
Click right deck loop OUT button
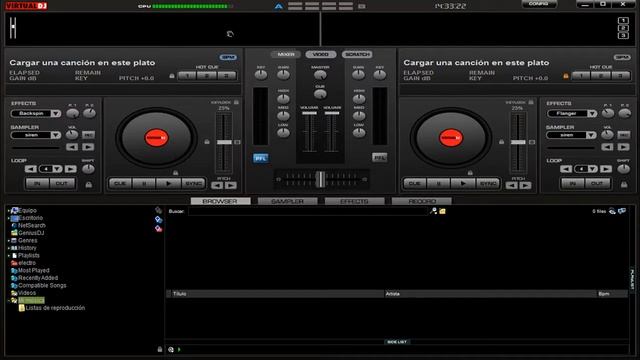597,184
